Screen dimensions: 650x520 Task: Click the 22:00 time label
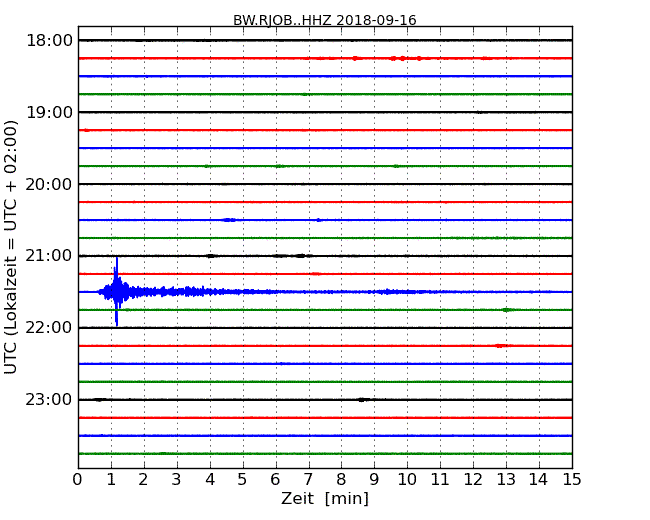(x=49, y=328)
